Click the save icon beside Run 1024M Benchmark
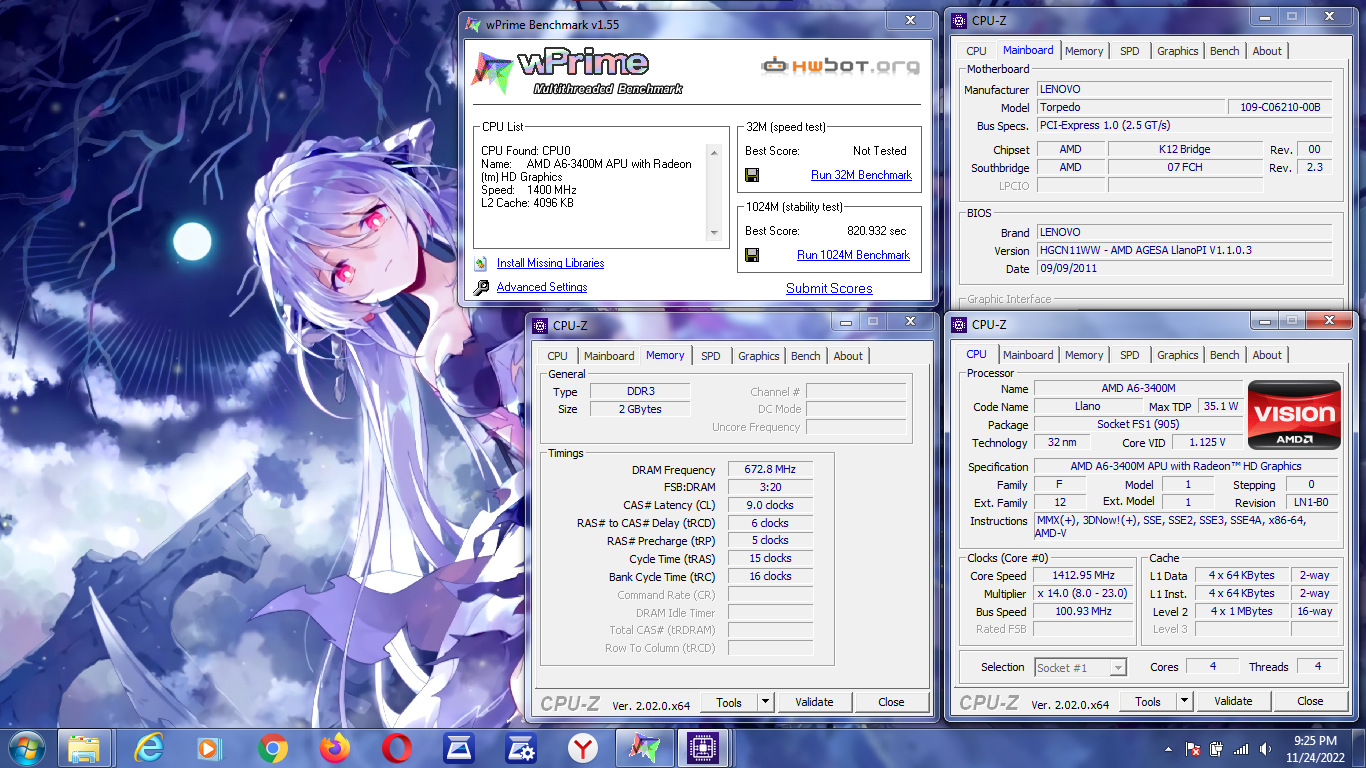1366x768 pixels. [x=752, y=255]
